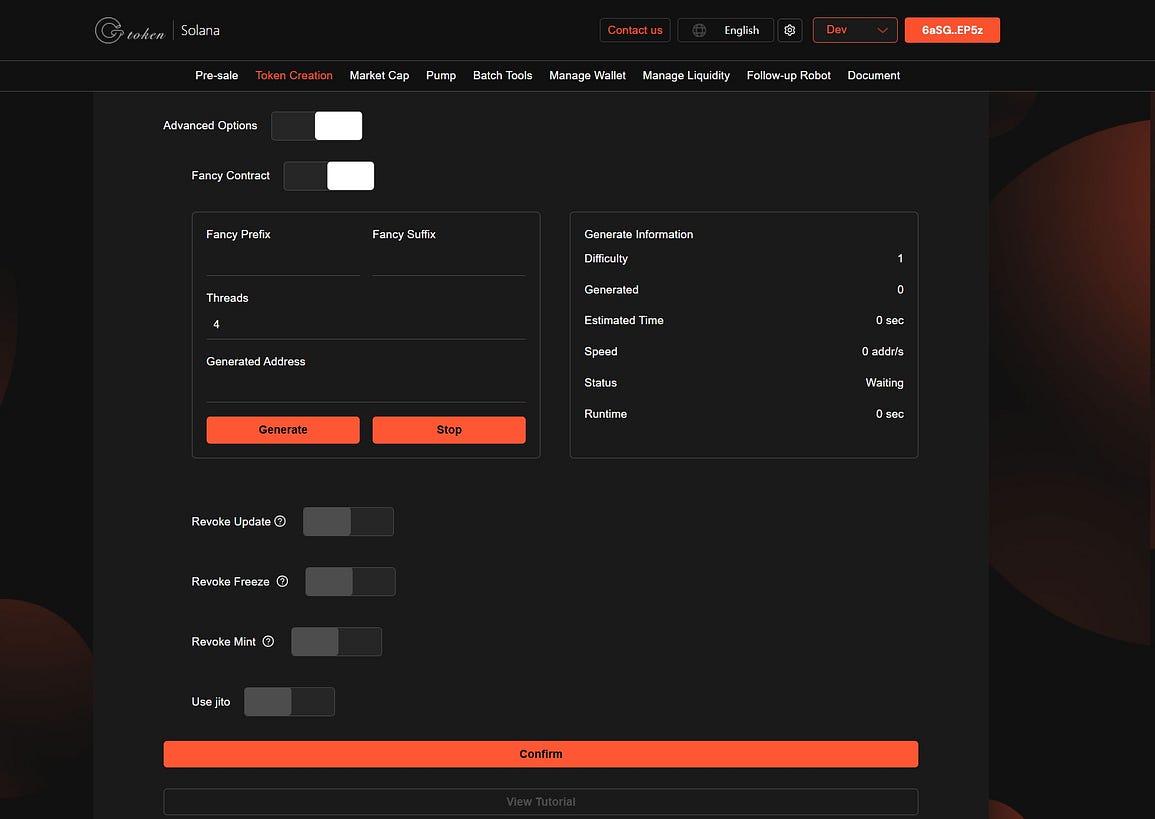Enable Revoke Update switch
The width and height of the screenshot is (1155, 819).
[348, 521]
